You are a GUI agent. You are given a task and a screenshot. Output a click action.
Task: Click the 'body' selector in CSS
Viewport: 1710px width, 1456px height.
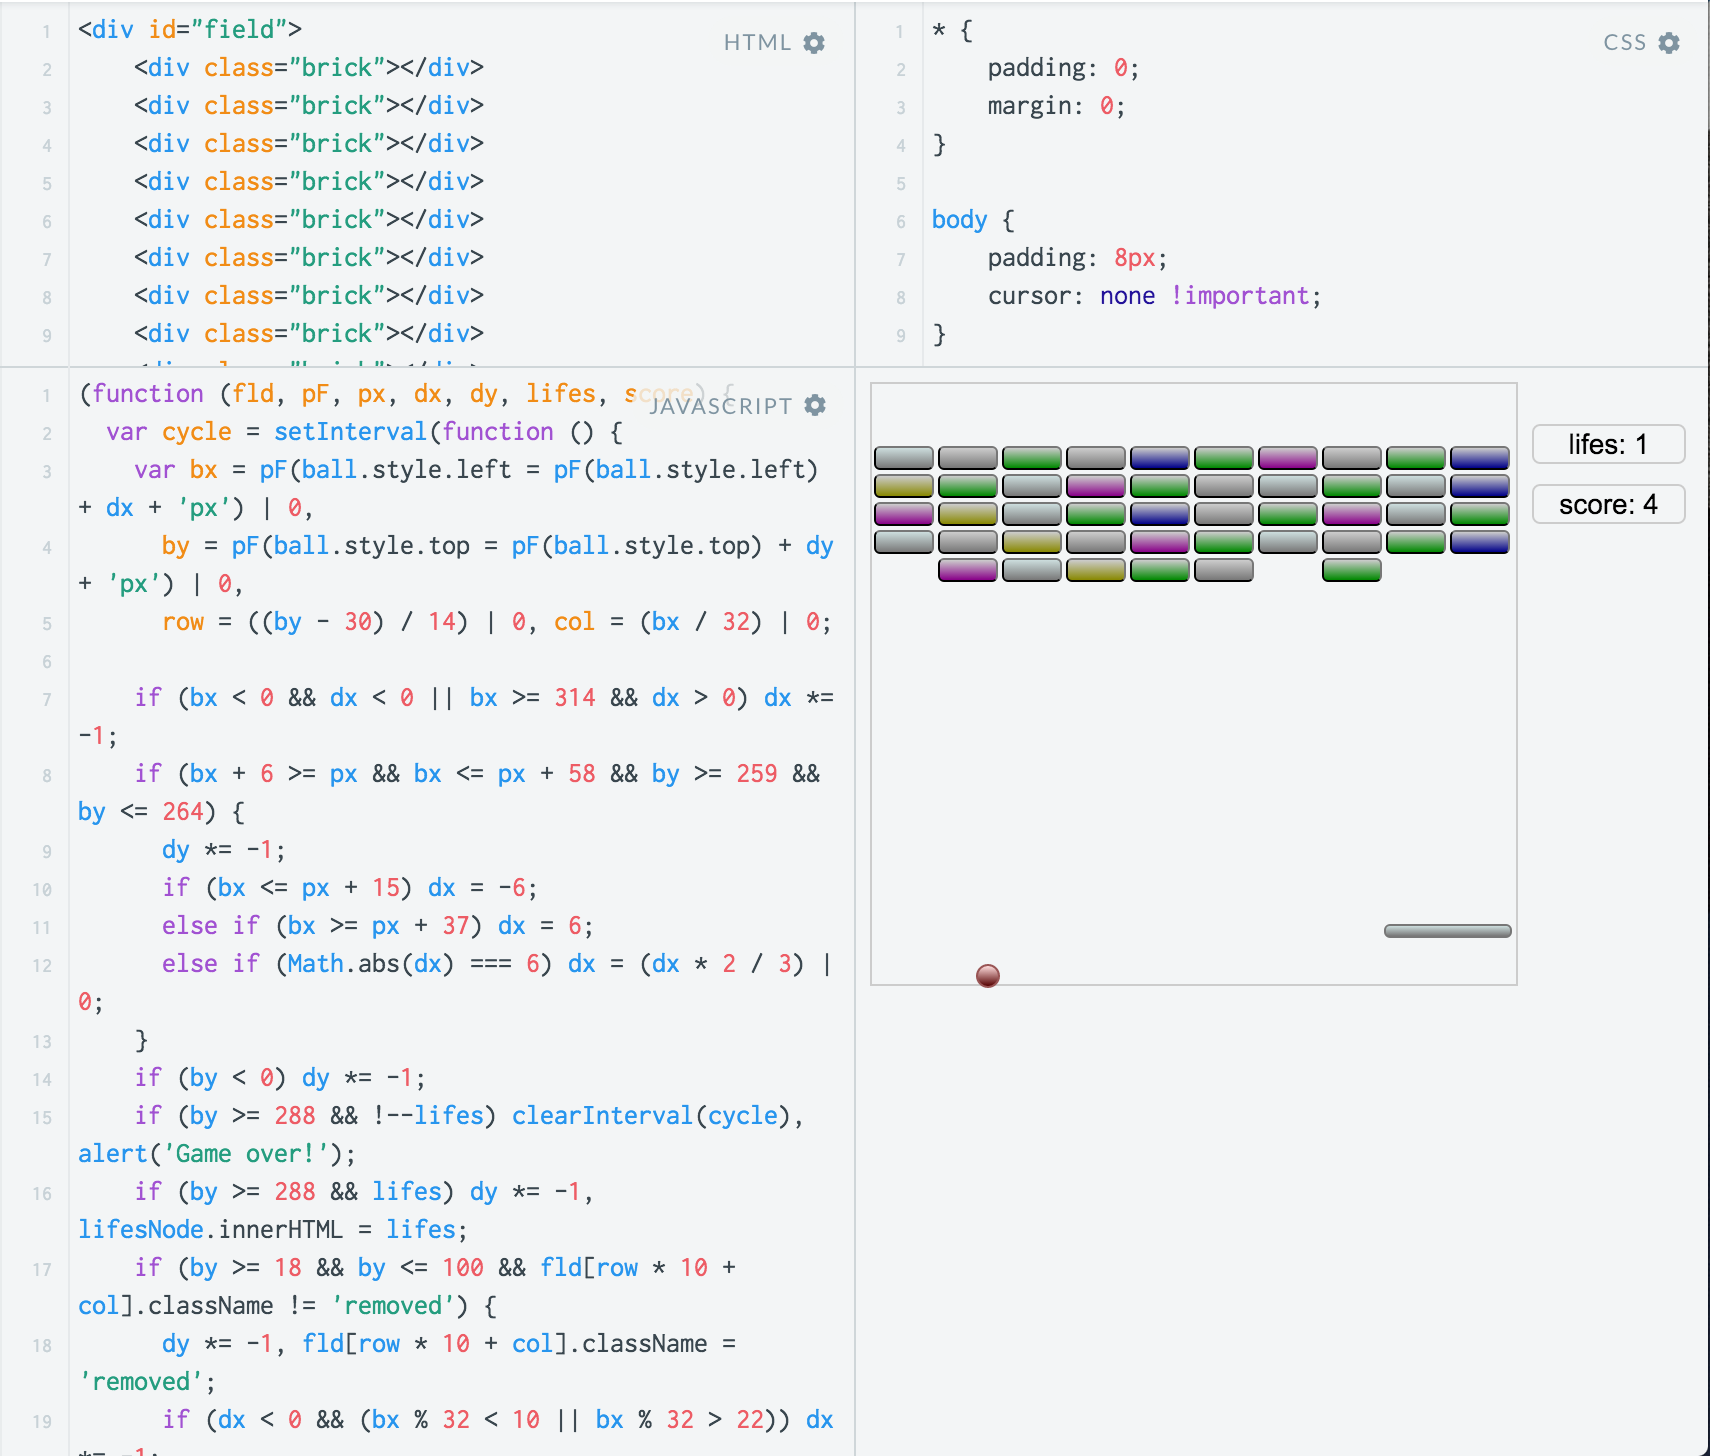[959, 220]
